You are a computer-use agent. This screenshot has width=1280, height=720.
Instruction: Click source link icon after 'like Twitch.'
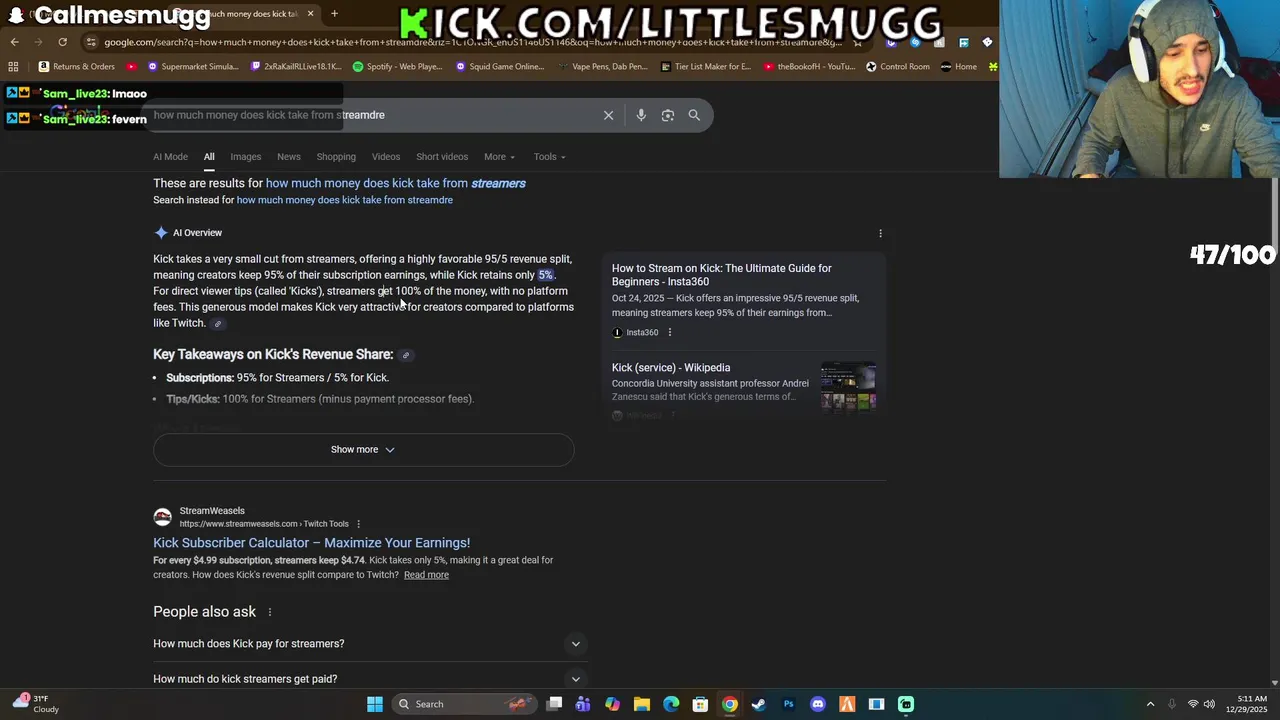218,324
